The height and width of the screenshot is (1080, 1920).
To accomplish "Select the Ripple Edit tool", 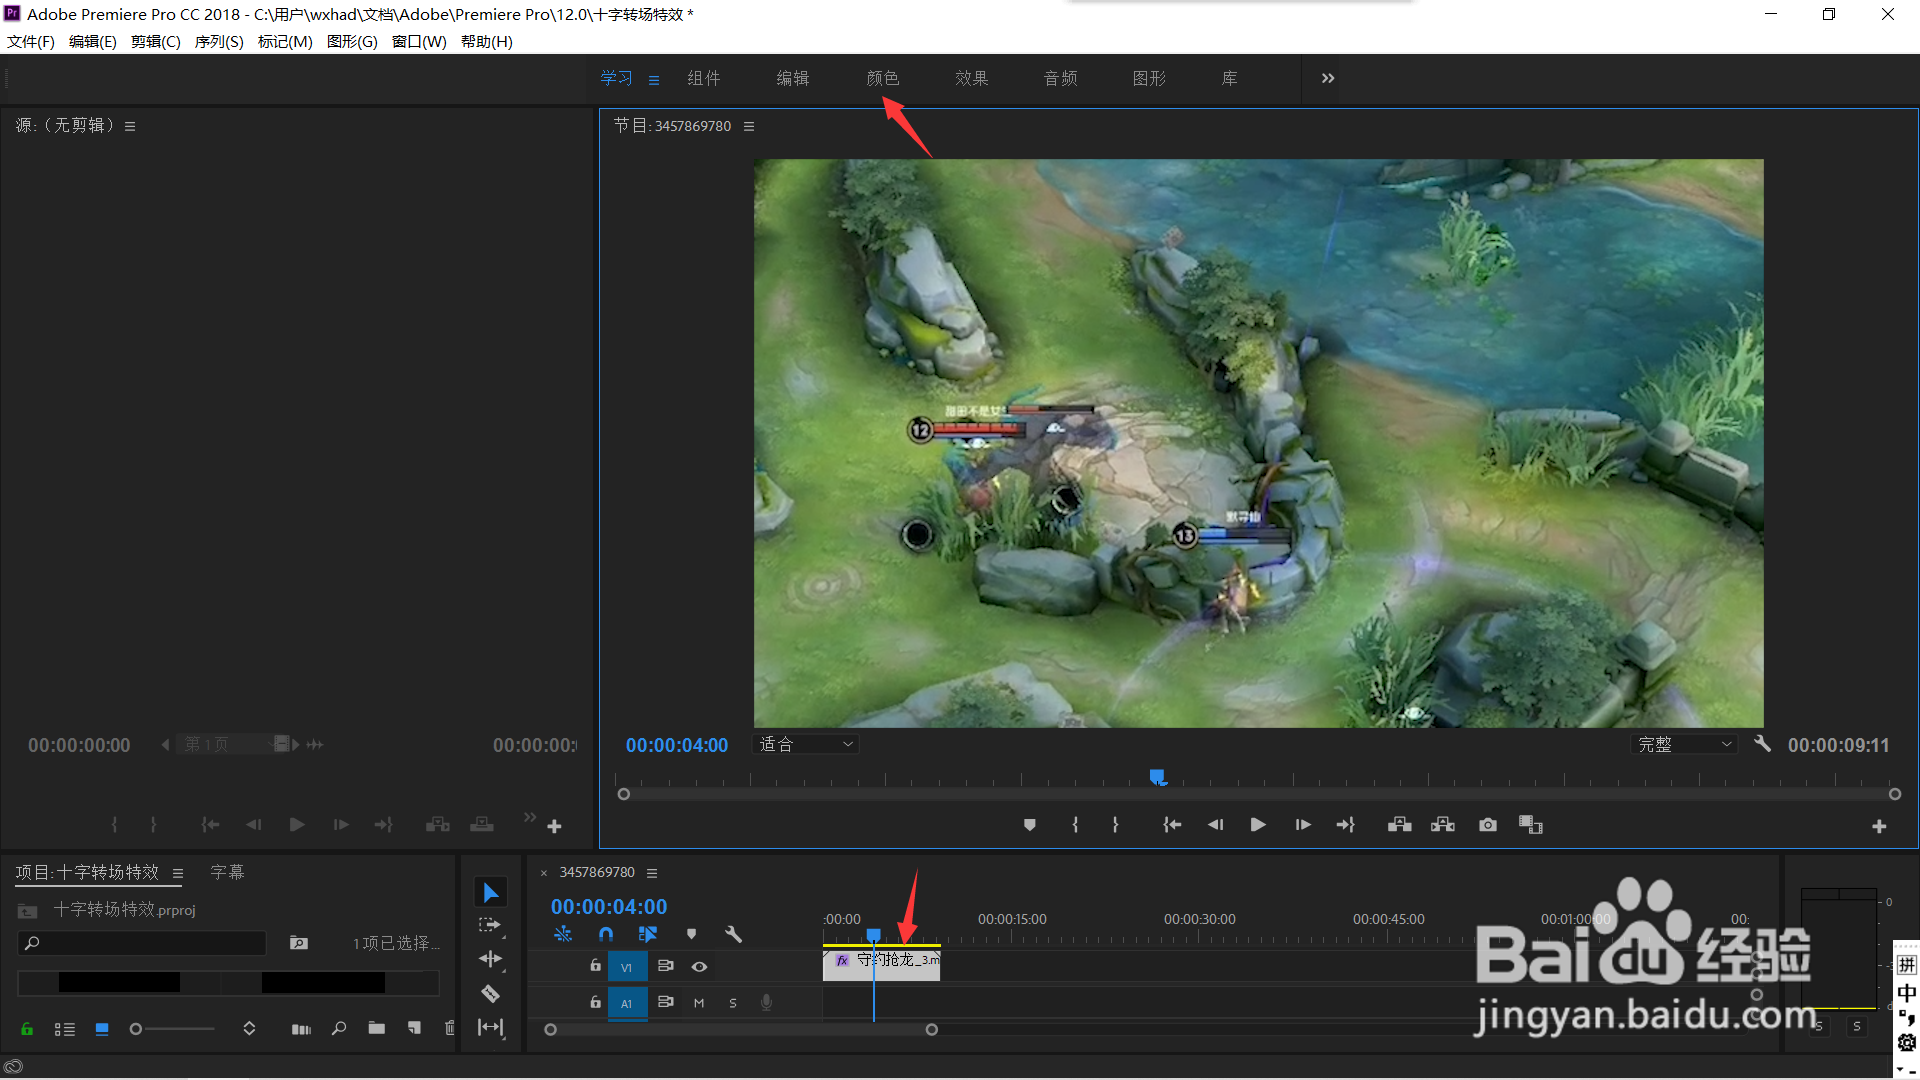I will 490,959.
